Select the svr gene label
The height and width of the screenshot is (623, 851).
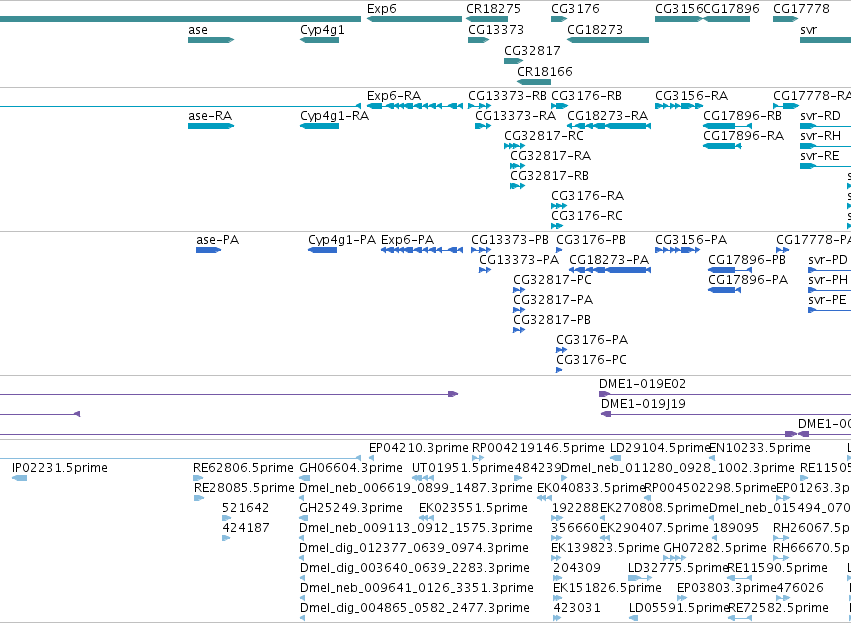(808, 30)
